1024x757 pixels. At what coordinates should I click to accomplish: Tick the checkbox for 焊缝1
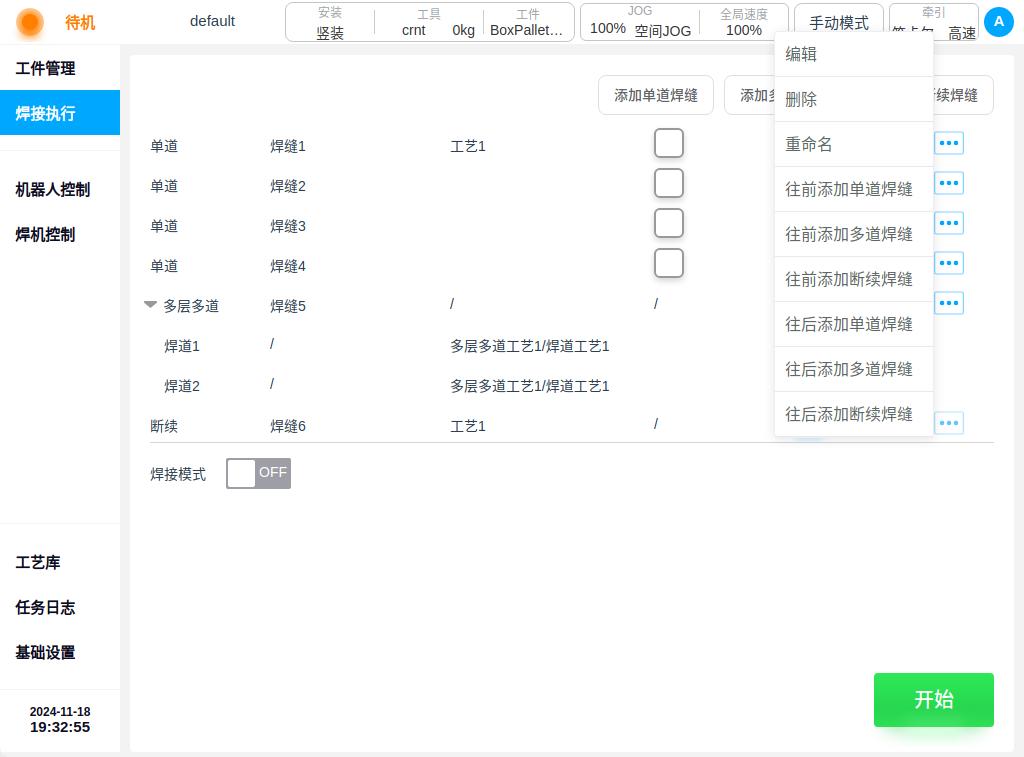[669, 143]
